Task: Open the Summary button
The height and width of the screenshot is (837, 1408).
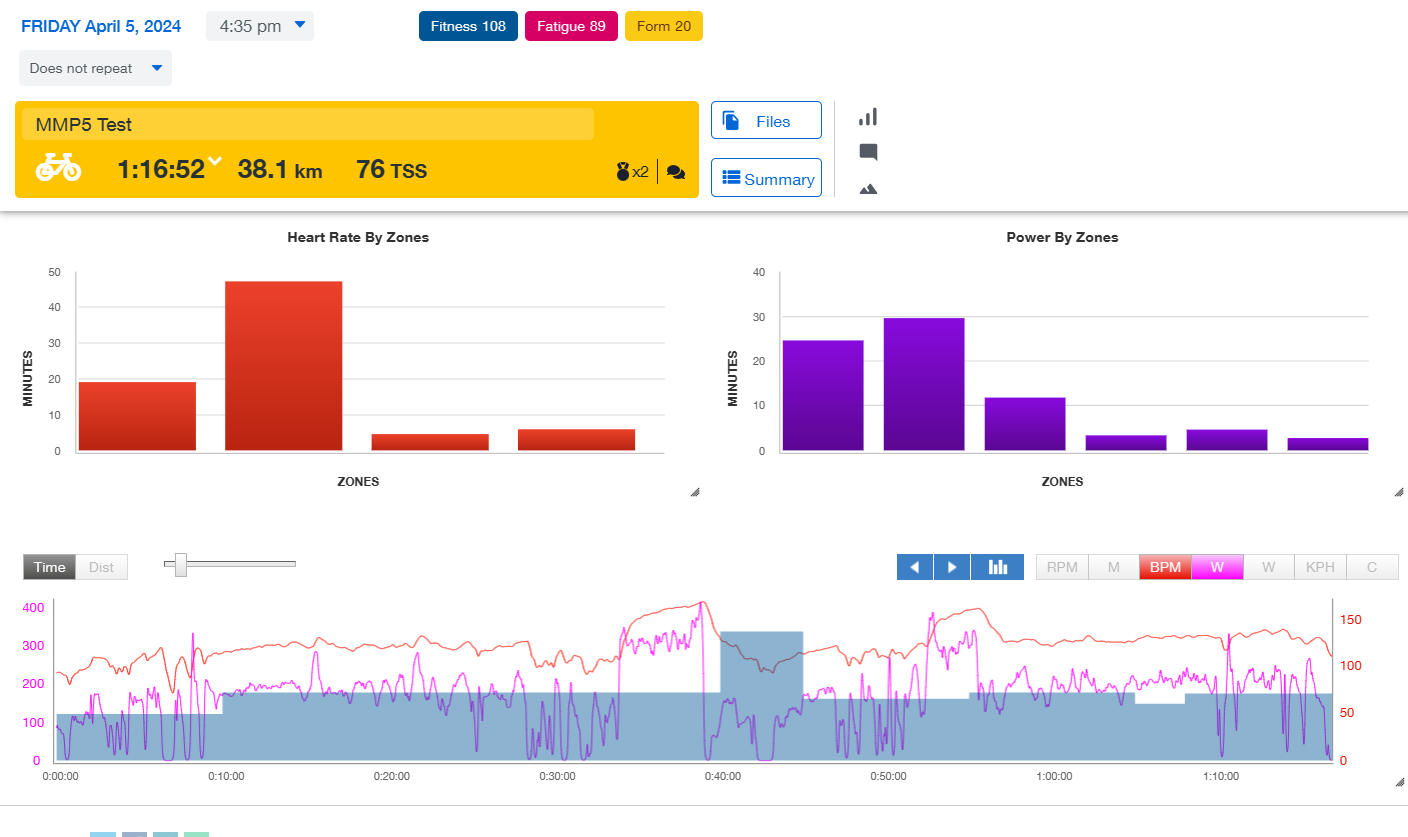Action: click(766, 178)
